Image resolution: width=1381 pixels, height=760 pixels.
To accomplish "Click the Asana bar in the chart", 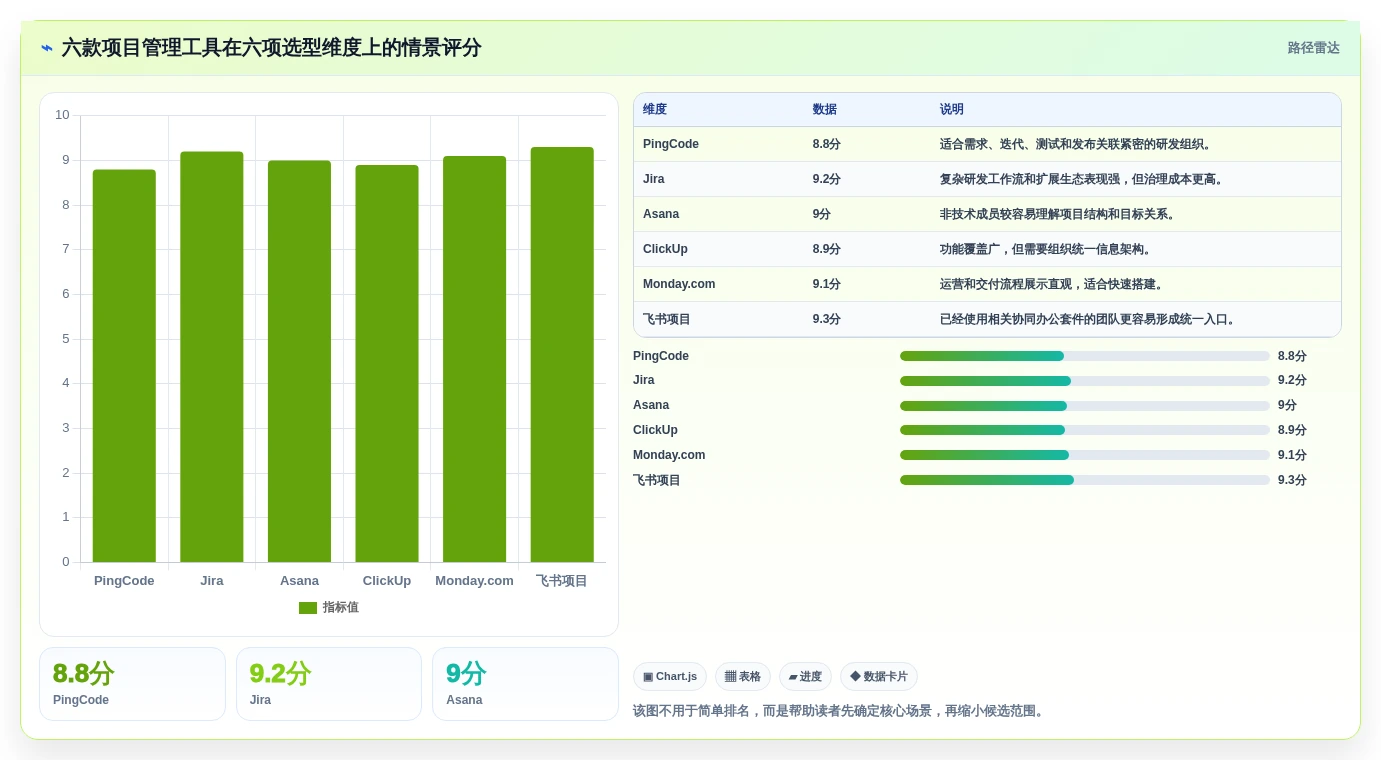I will click(299, 361).
